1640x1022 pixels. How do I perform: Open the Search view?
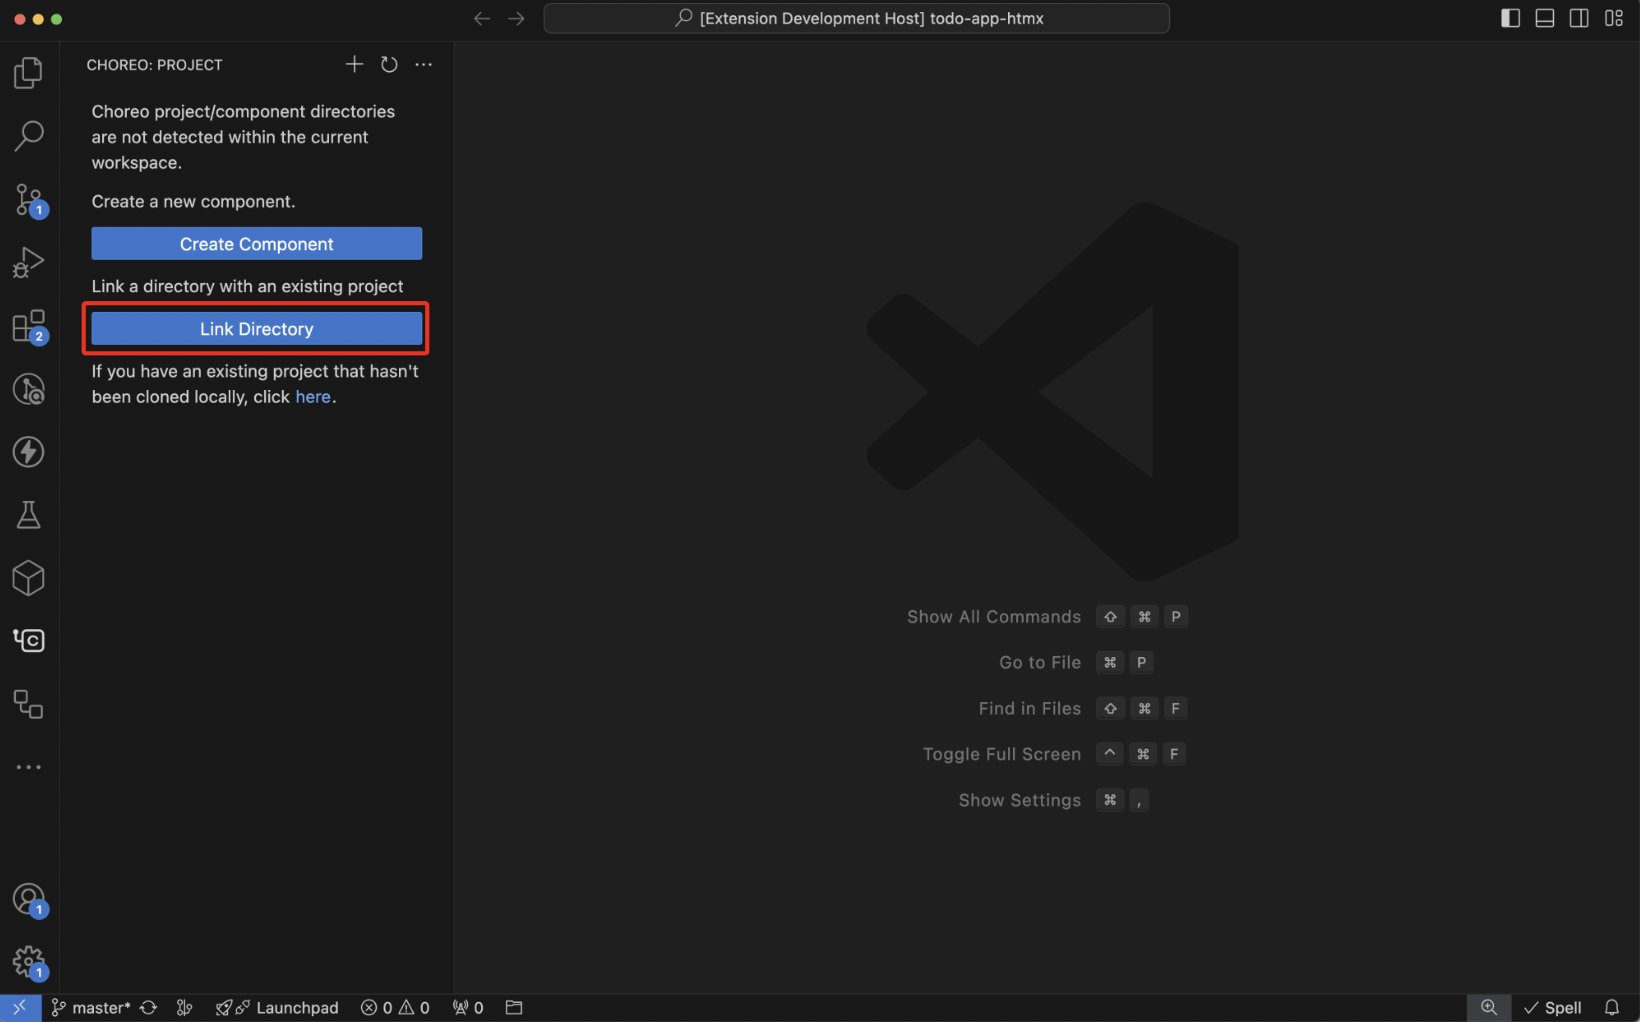click(x=28, y=134)
